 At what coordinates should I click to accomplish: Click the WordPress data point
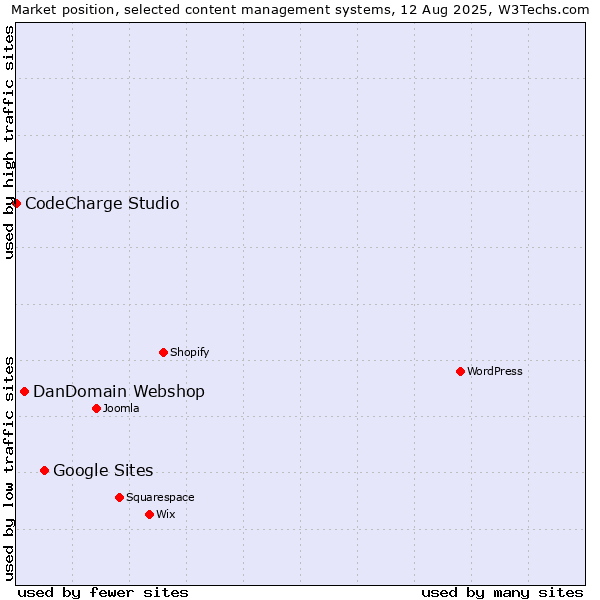460,372
